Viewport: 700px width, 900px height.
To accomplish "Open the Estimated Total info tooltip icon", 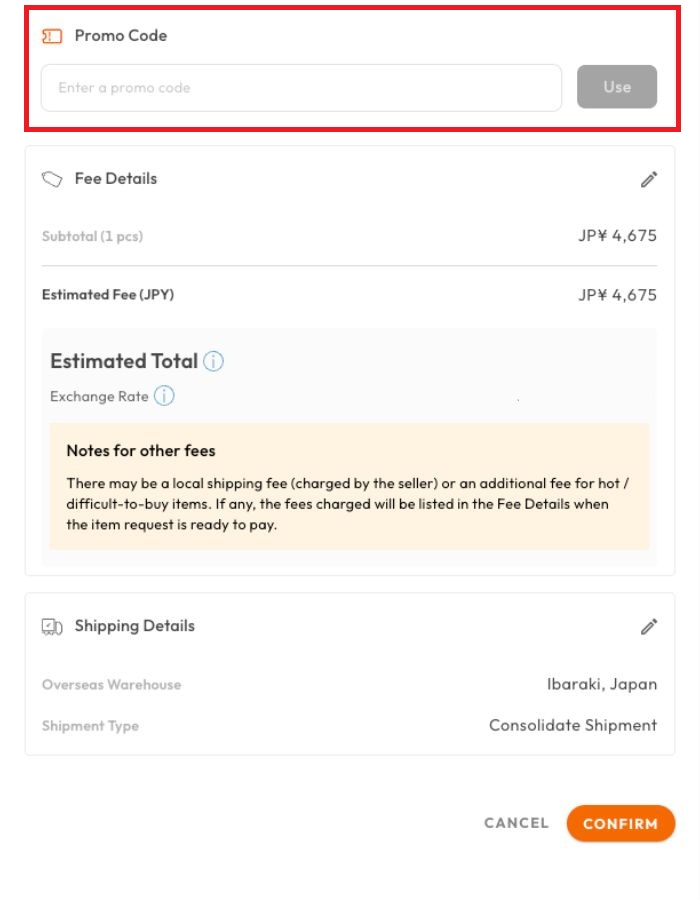I will (x=213, y=362).
